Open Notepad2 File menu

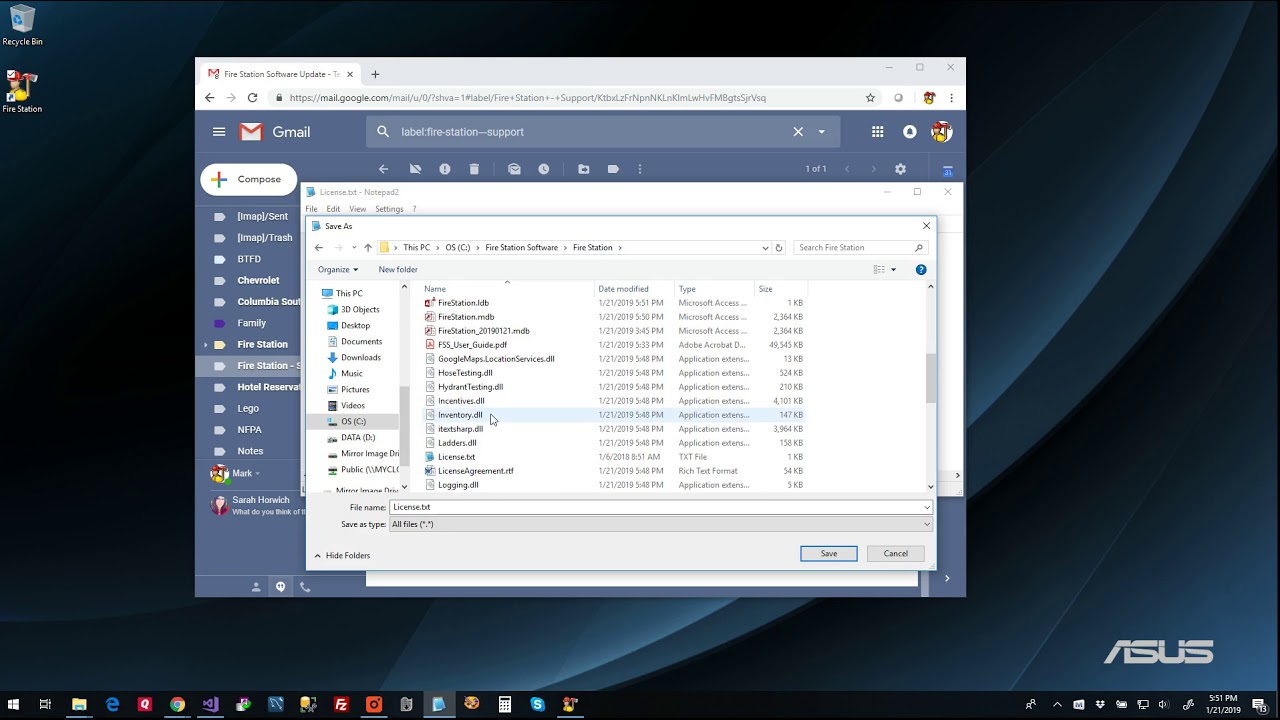point(311,209)
